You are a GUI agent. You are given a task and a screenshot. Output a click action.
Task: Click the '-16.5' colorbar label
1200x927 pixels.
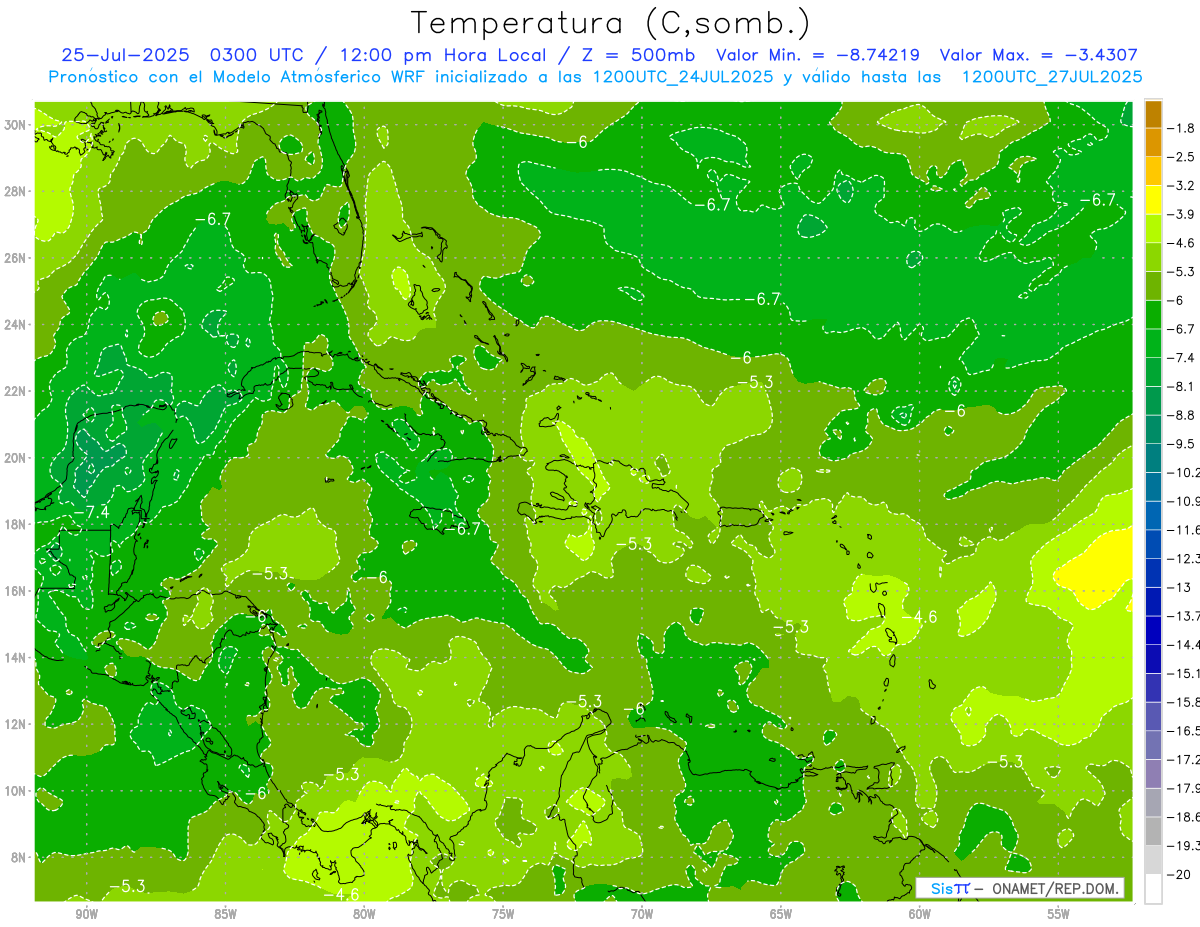coord(1183,730)
